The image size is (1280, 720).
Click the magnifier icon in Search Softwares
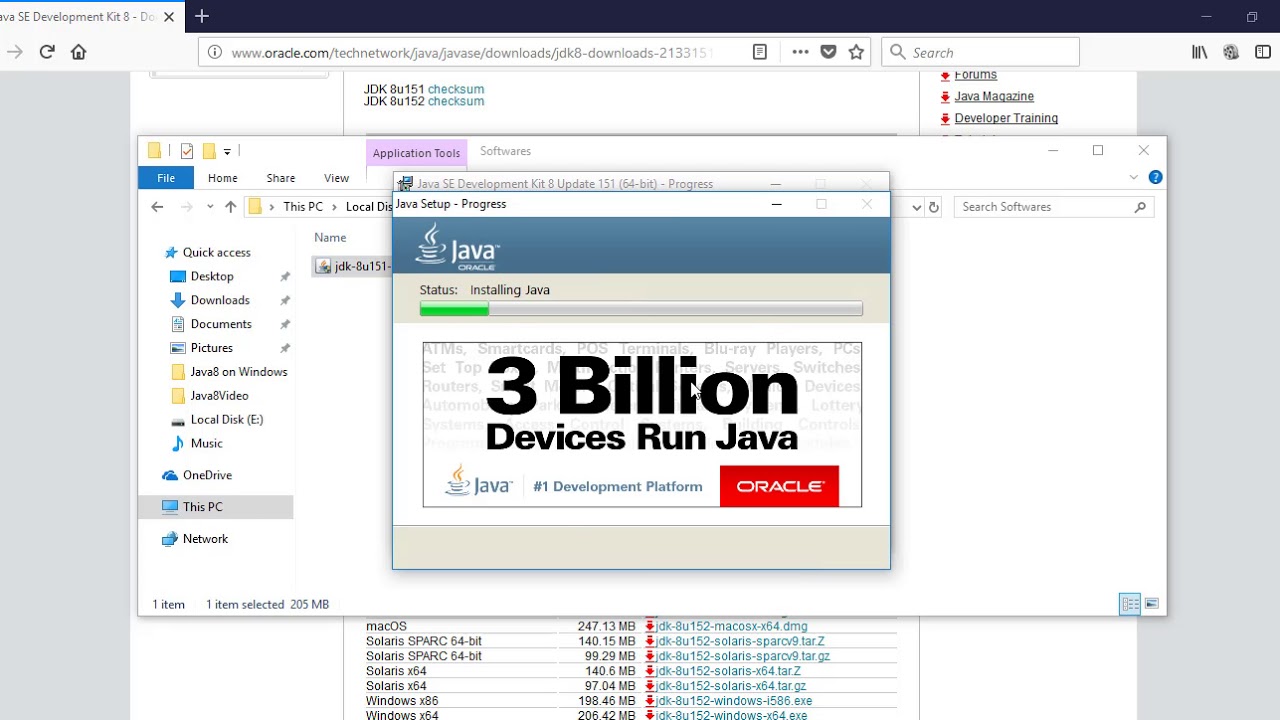pos(1140,207)
